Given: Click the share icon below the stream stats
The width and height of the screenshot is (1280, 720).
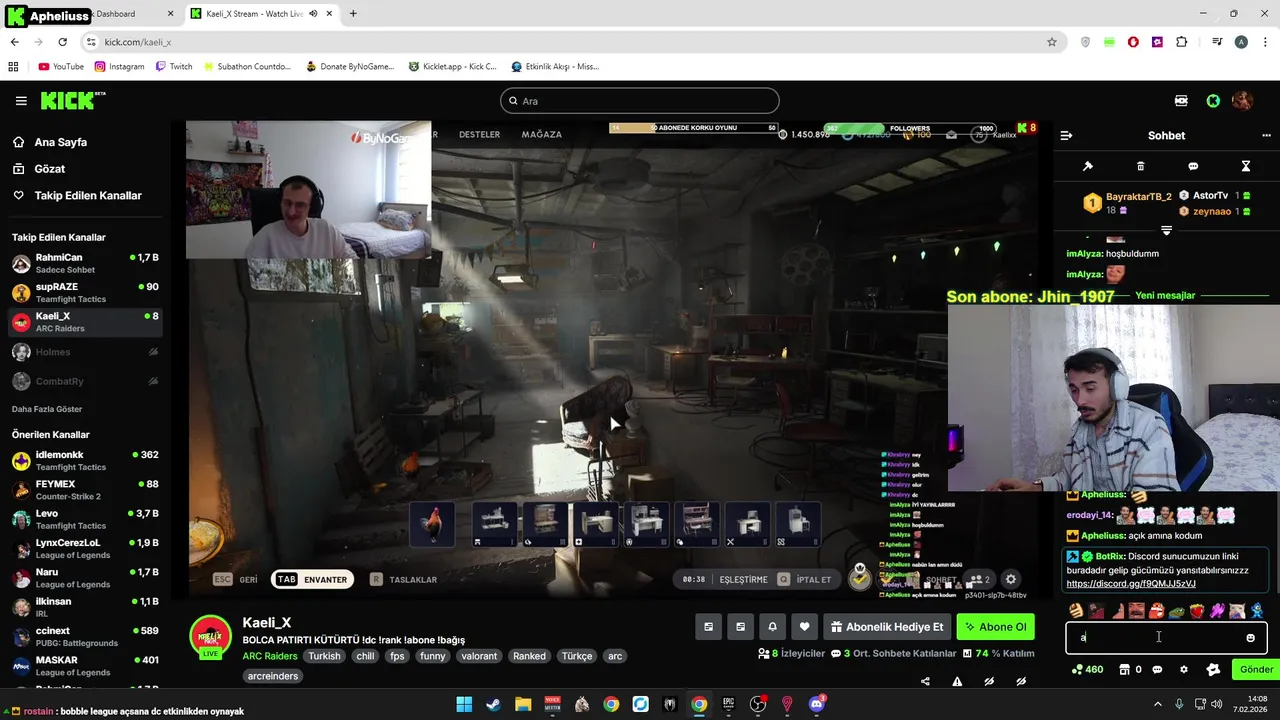Looking at the screenshot, I should click(x=925, y=682).
